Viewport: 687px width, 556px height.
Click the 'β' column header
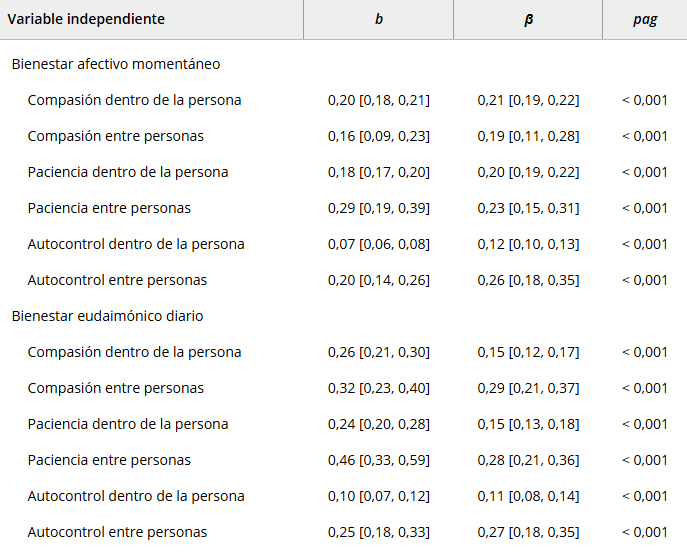pos(528,19)
